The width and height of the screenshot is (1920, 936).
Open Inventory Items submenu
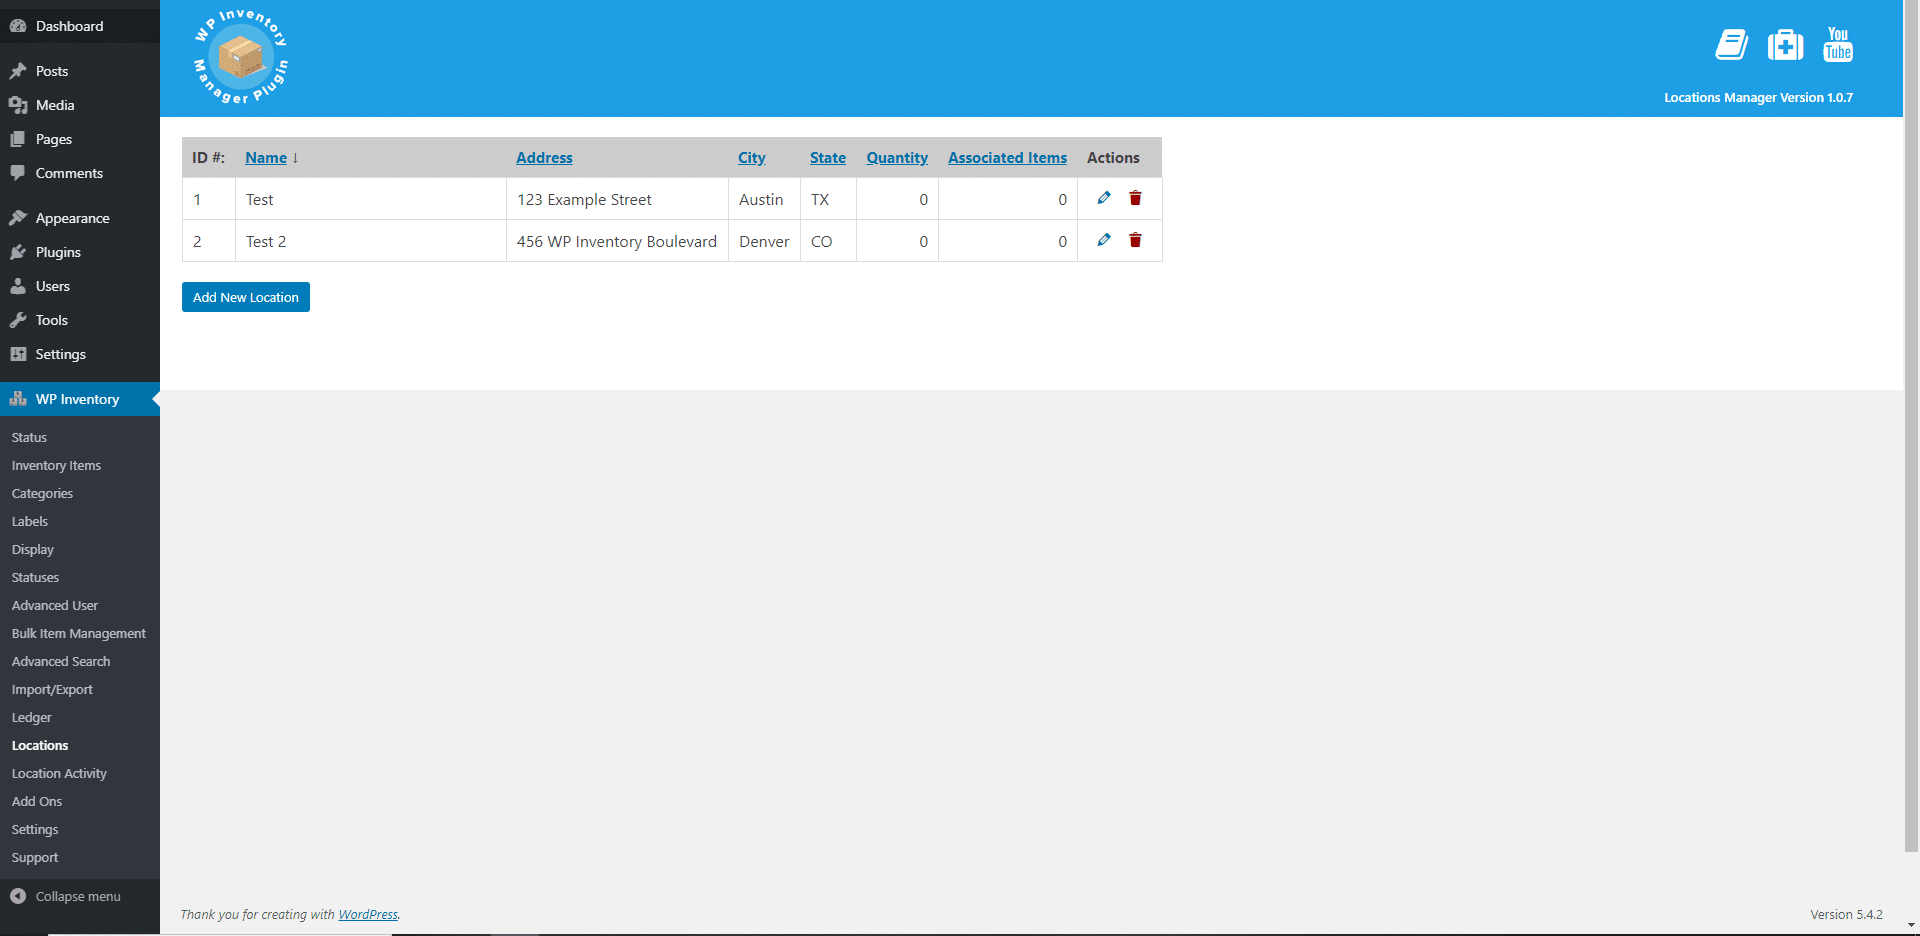click(56, 465)
